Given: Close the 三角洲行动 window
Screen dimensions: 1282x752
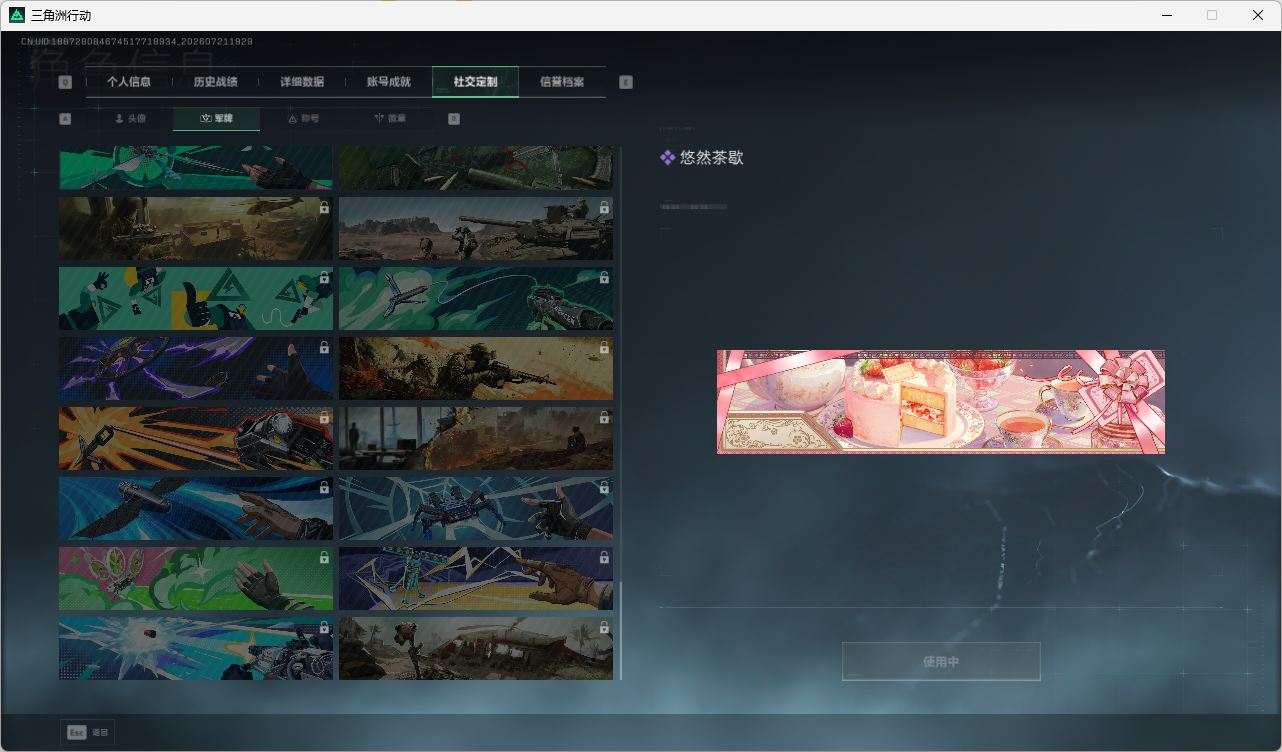Looking at the screenshot, I should pos(1258,15).
